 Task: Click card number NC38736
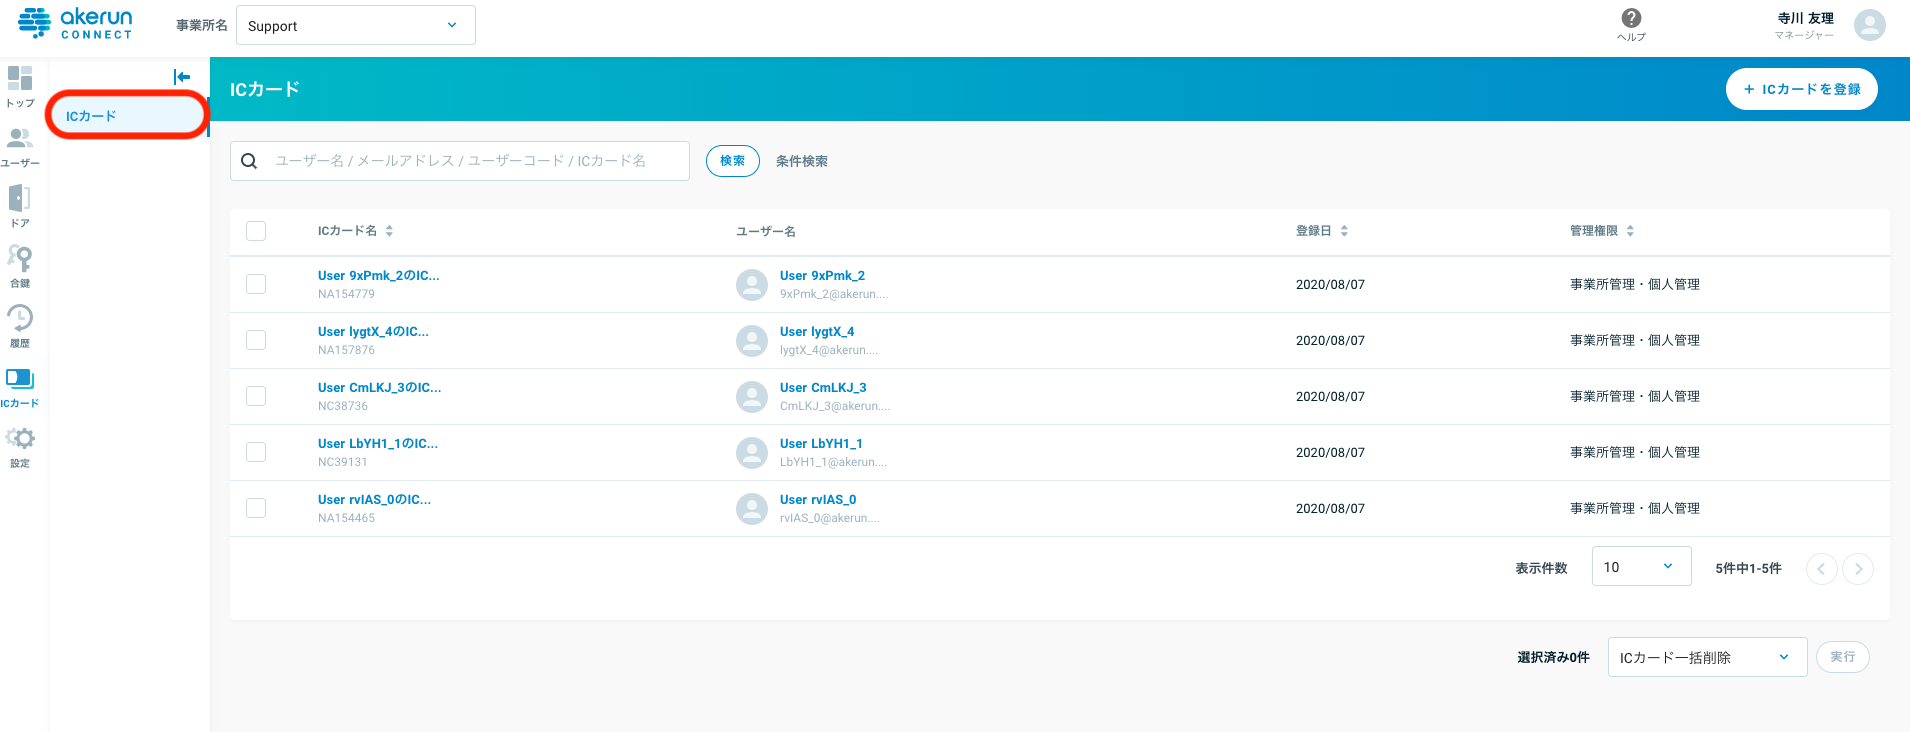click(343, 406)
